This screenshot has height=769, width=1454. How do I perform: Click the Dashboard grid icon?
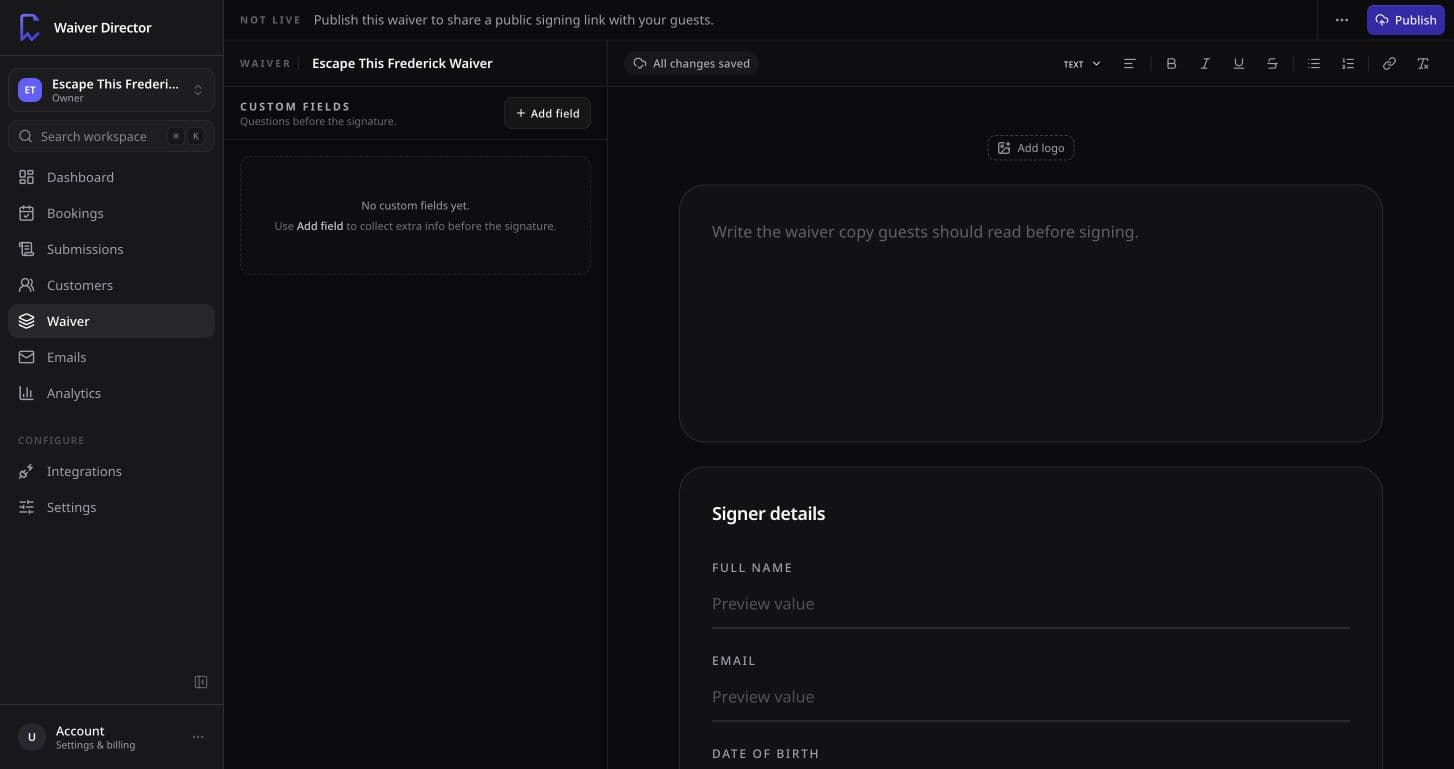[27, 177]
